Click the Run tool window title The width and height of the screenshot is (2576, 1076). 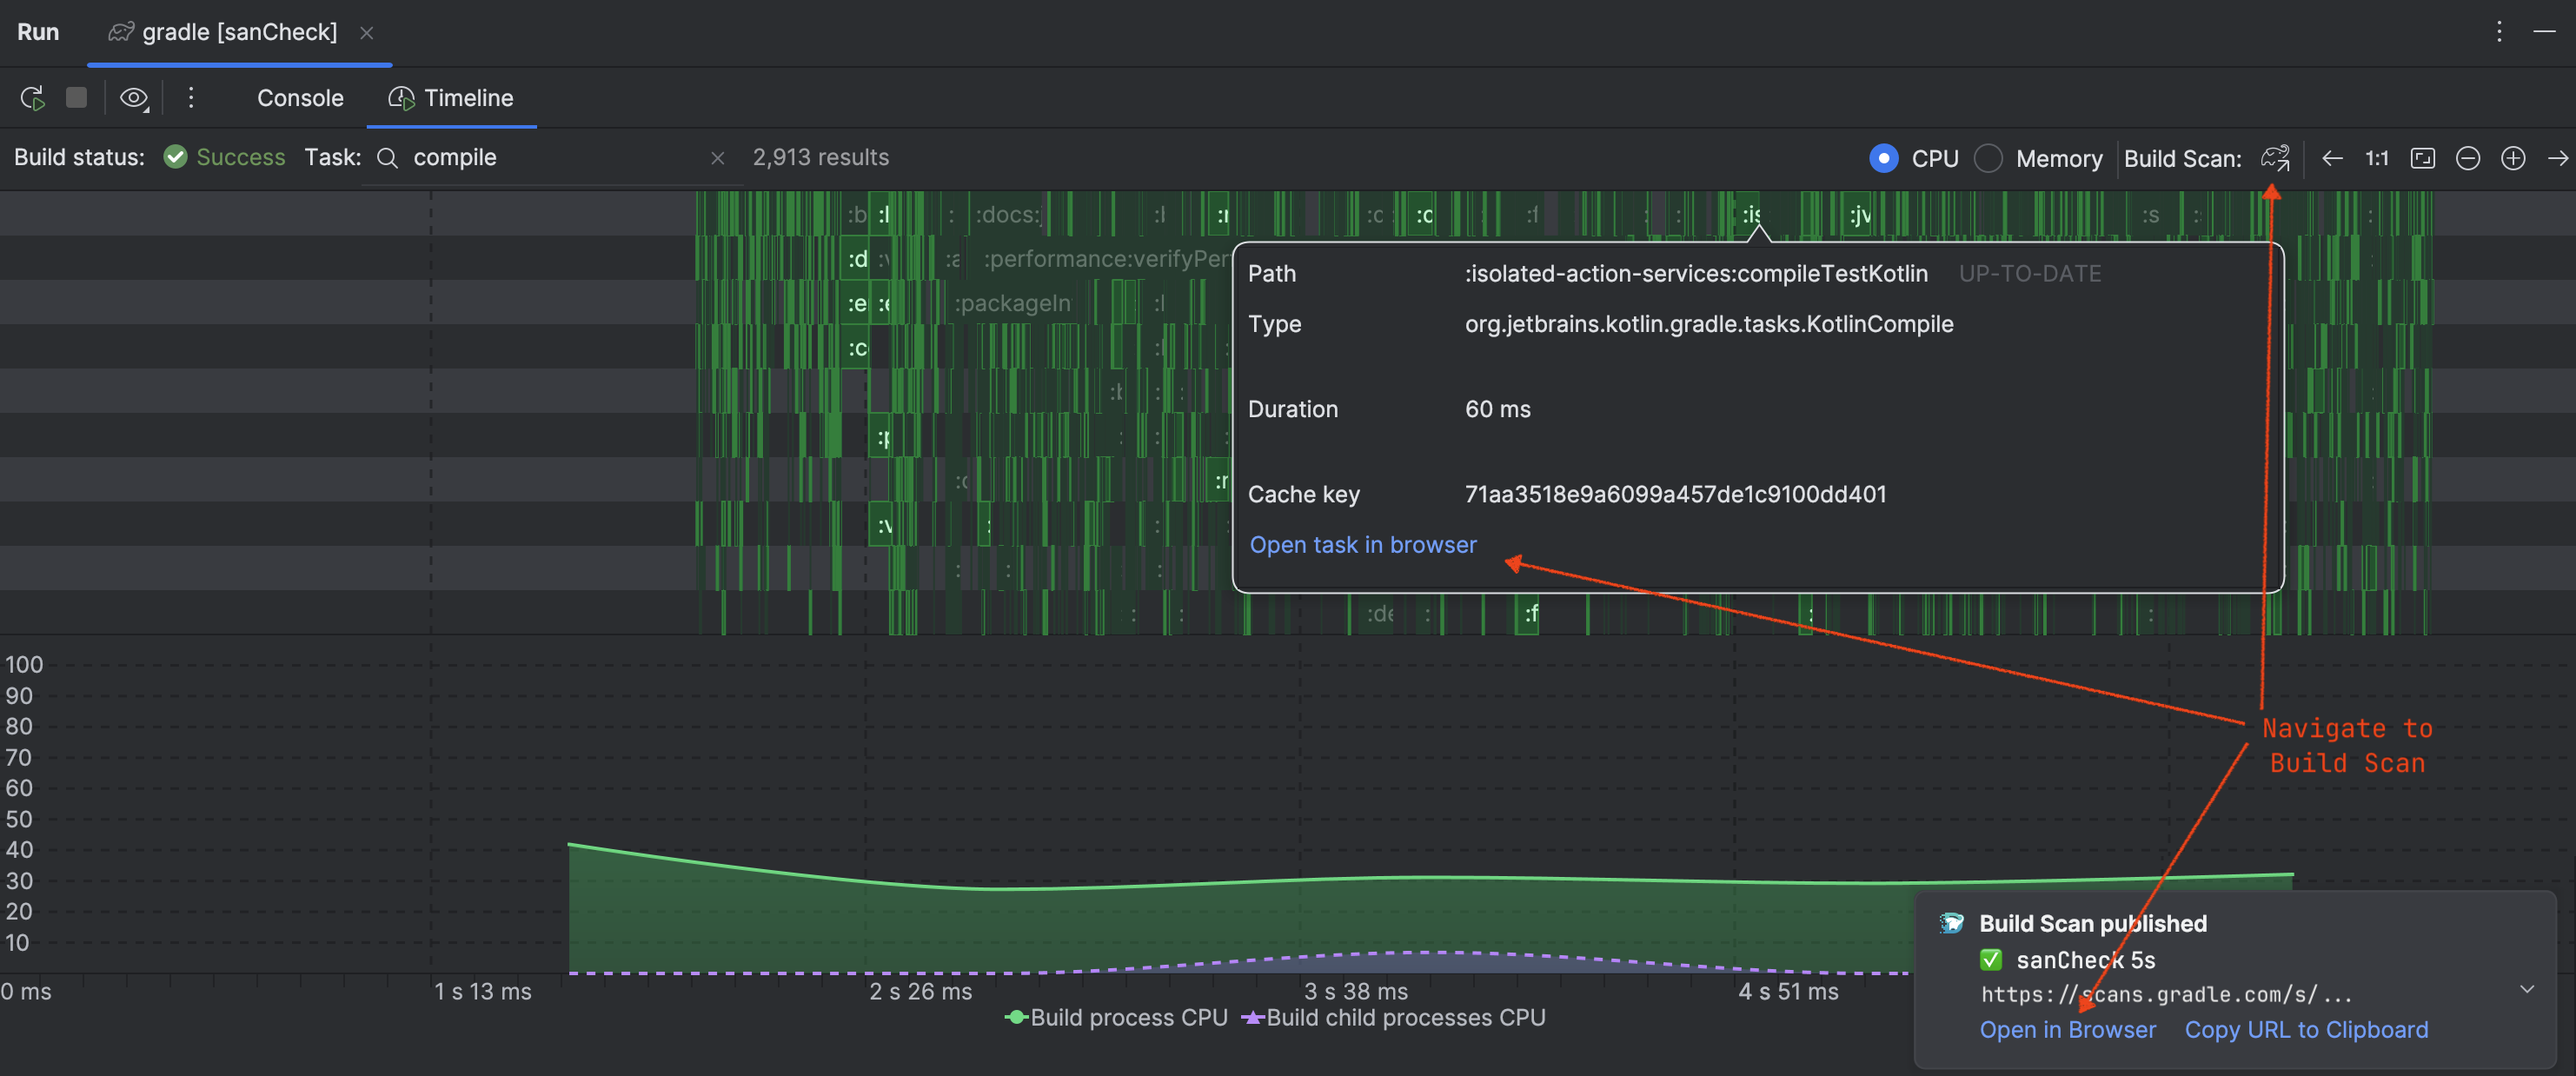pos(38,32)
